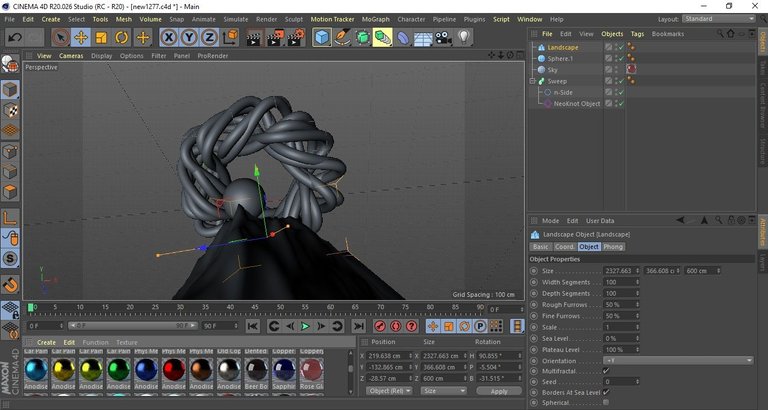Screen dimensions: 768x410
Task: Select Edges mode in left toolbar
Action: click(x=10, y=171)
